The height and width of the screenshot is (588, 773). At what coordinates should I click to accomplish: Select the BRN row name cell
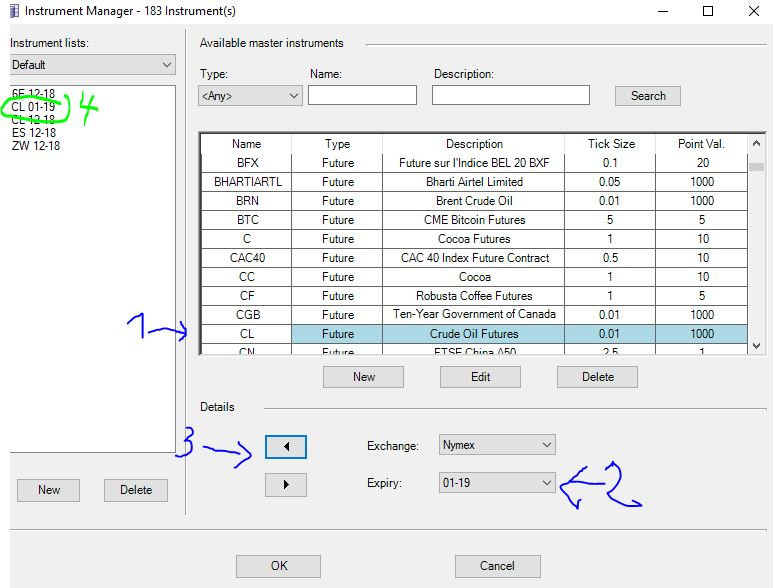[246, 201]
